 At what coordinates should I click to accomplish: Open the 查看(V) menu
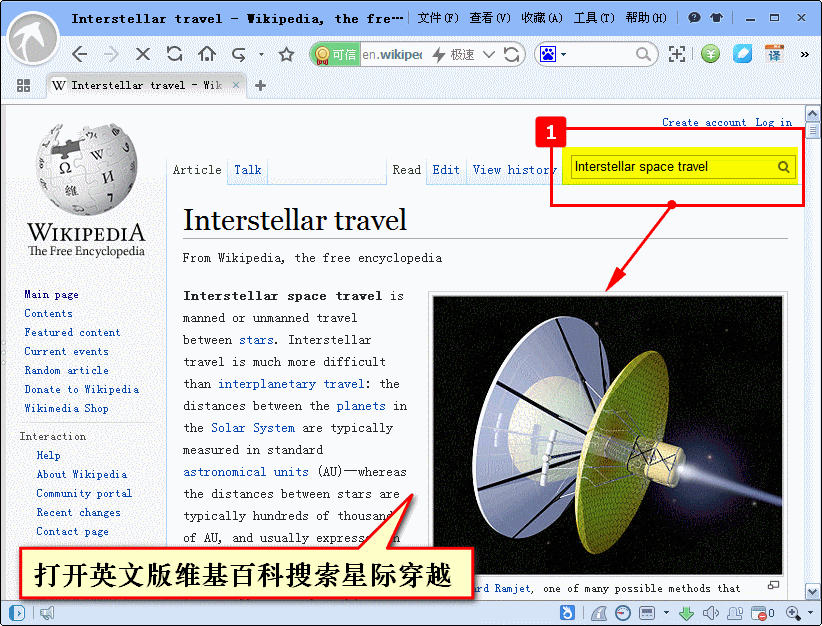click(490, 18)
